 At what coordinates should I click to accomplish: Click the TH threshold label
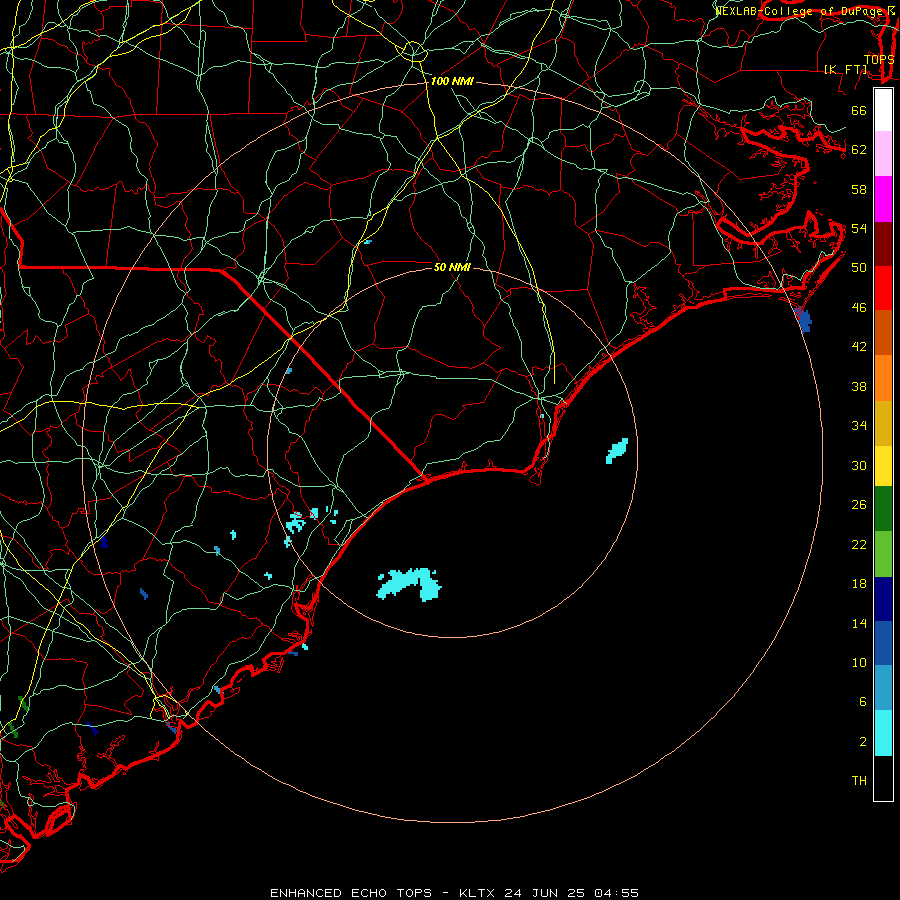tap(859, 781)
